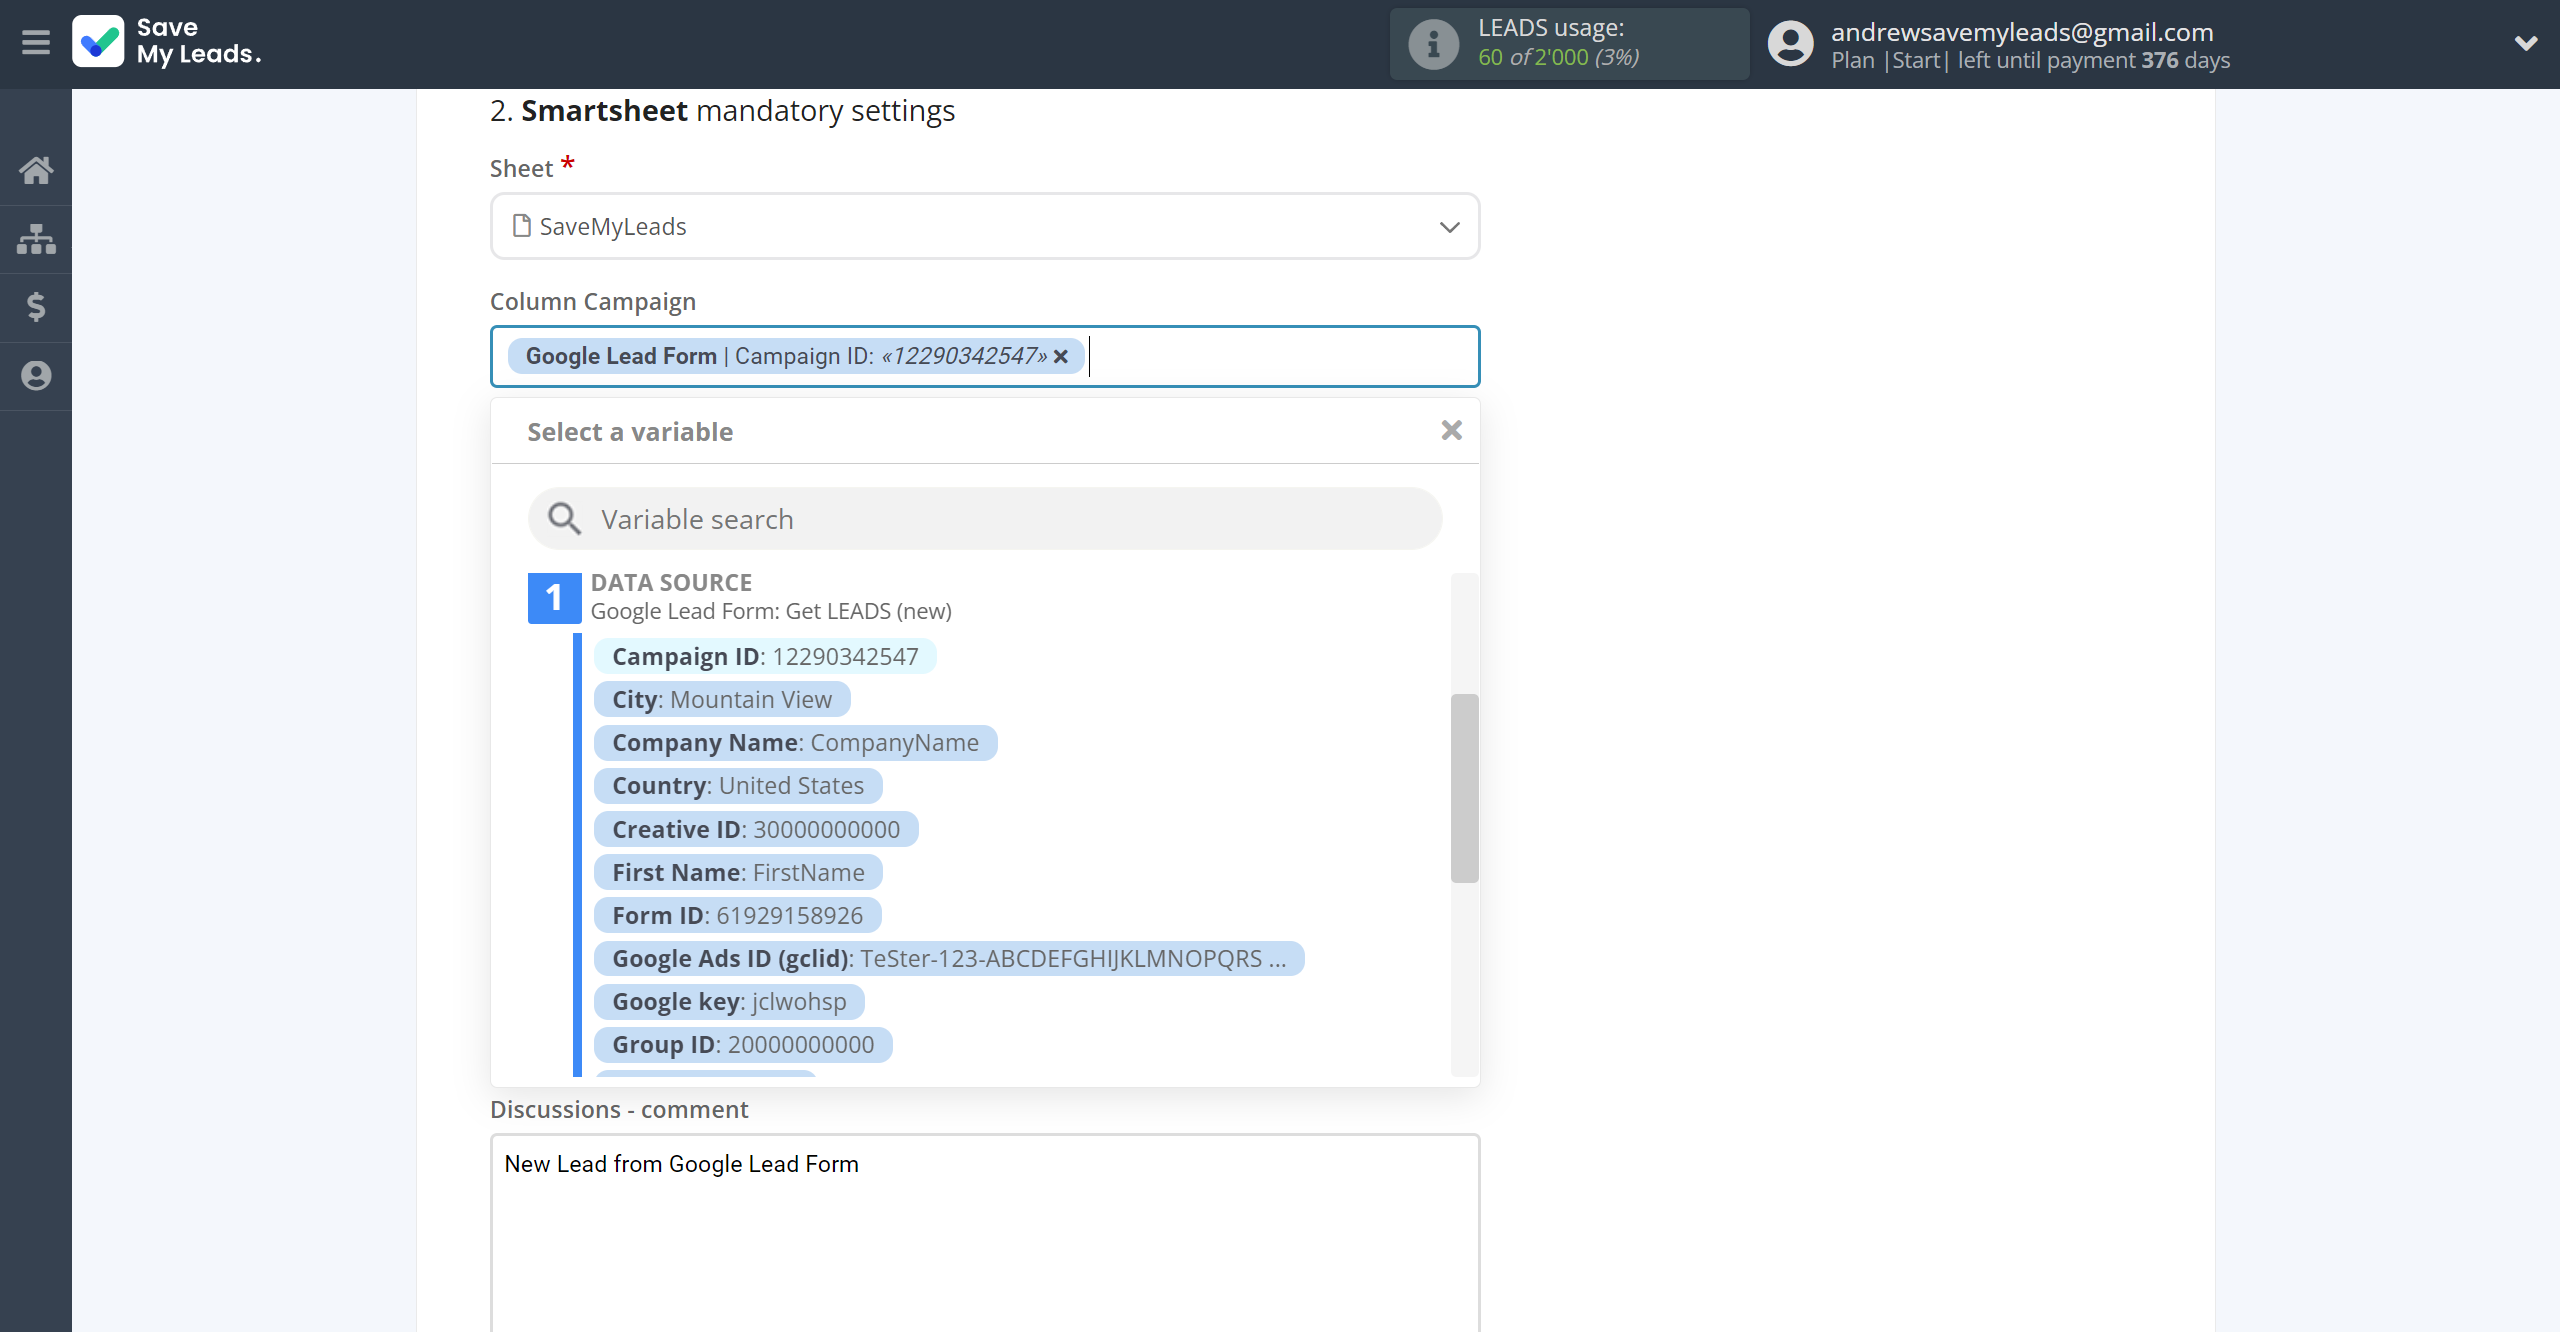2560x1332 pixels.
Task: Close the Select a variable panel
Action: tap(1451, 430)
